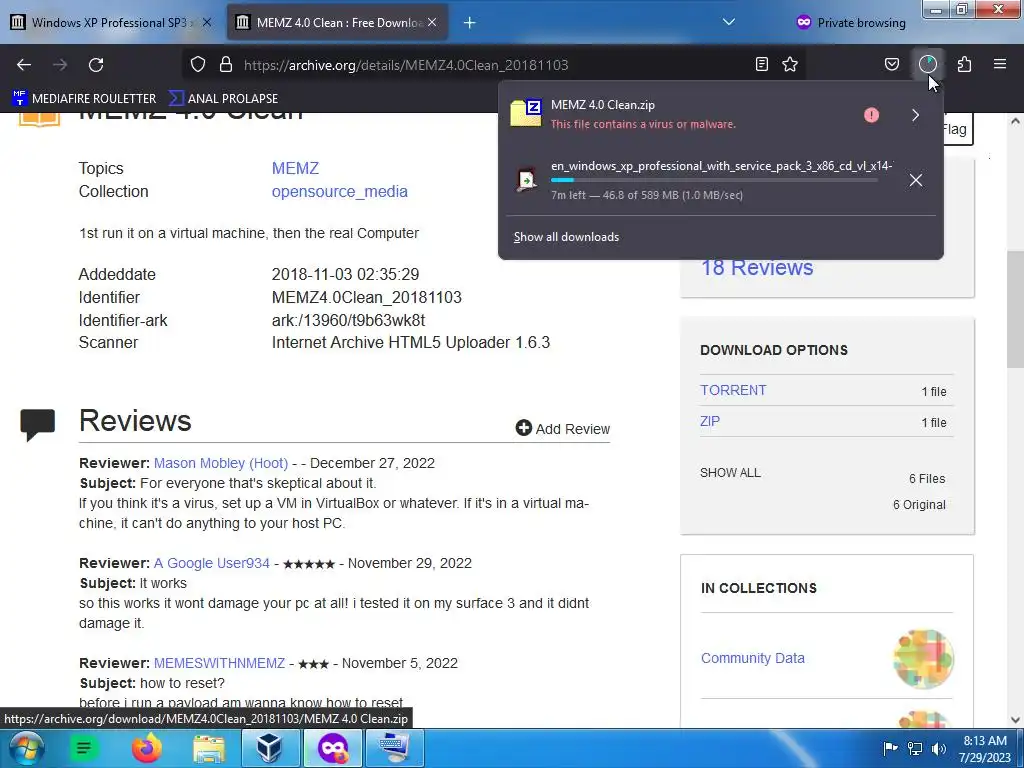Open Action Center flag tray icon
The height and width of the screenshot is (768, 1024).
tap(890, 748)
